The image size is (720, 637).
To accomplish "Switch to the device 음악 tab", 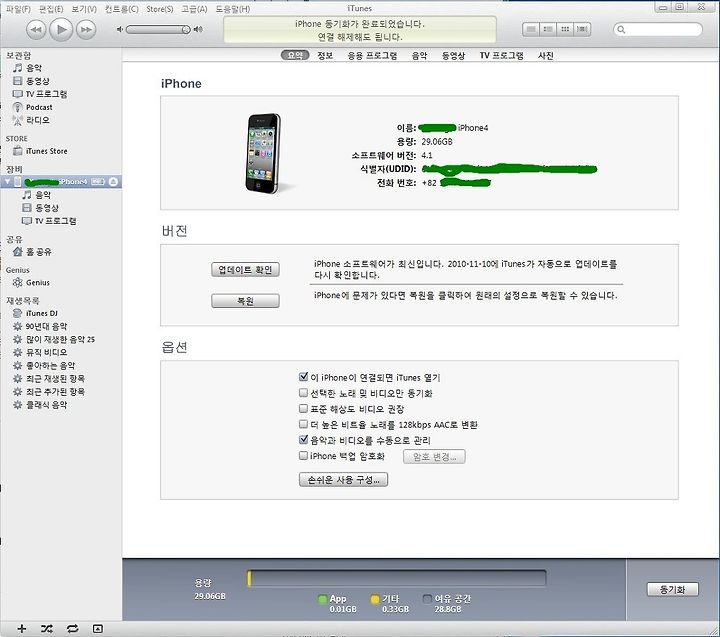I will point(419,56).
